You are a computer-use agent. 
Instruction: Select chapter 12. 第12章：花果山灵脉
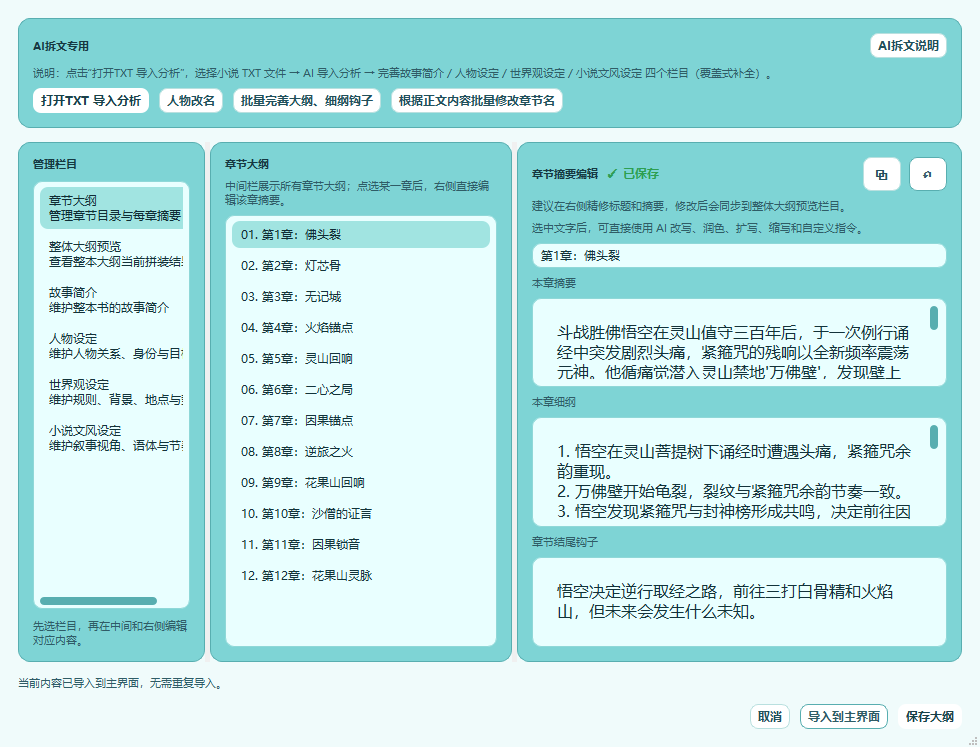point(361,576)
